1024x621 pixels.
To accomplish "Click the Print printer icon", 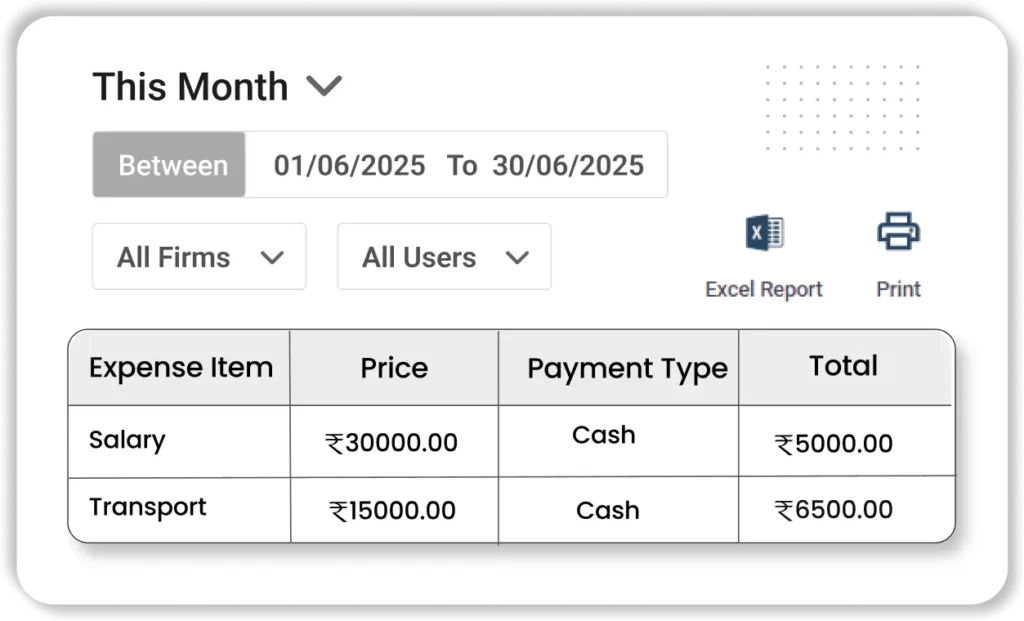I will 898,232.
